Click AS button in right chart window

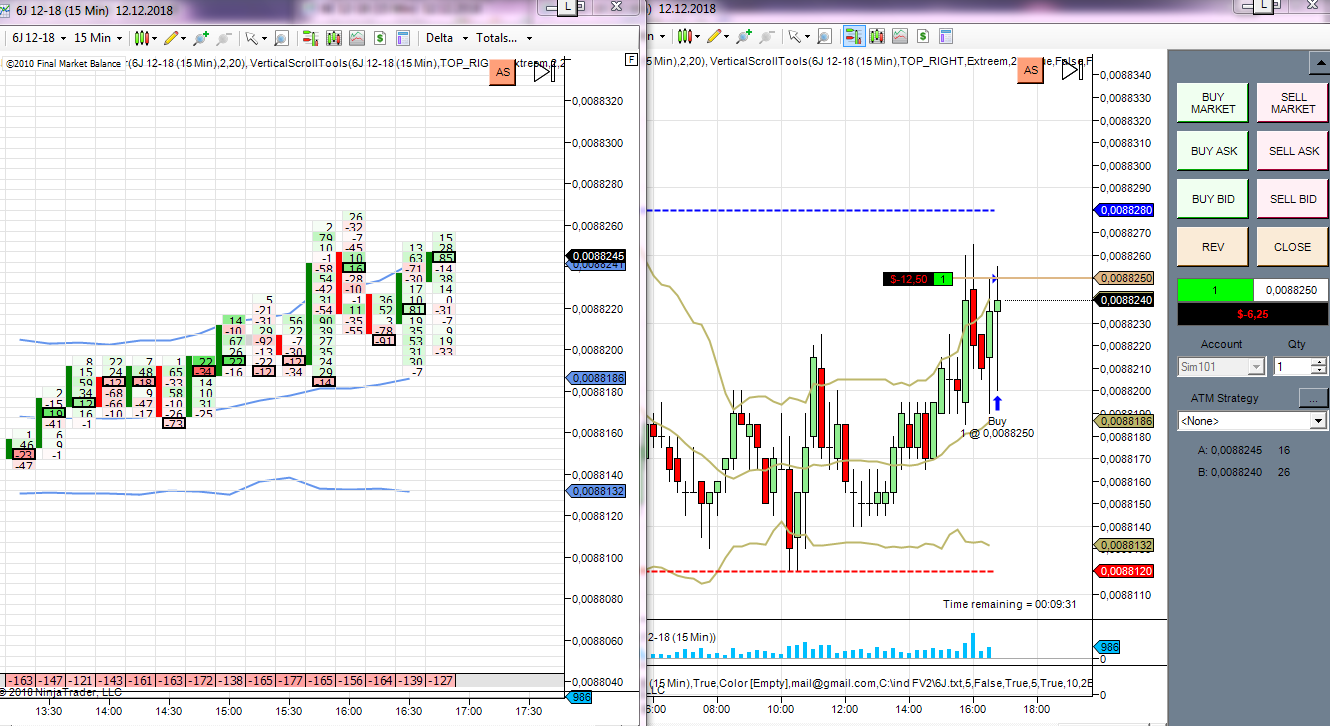pos(1029,70)
